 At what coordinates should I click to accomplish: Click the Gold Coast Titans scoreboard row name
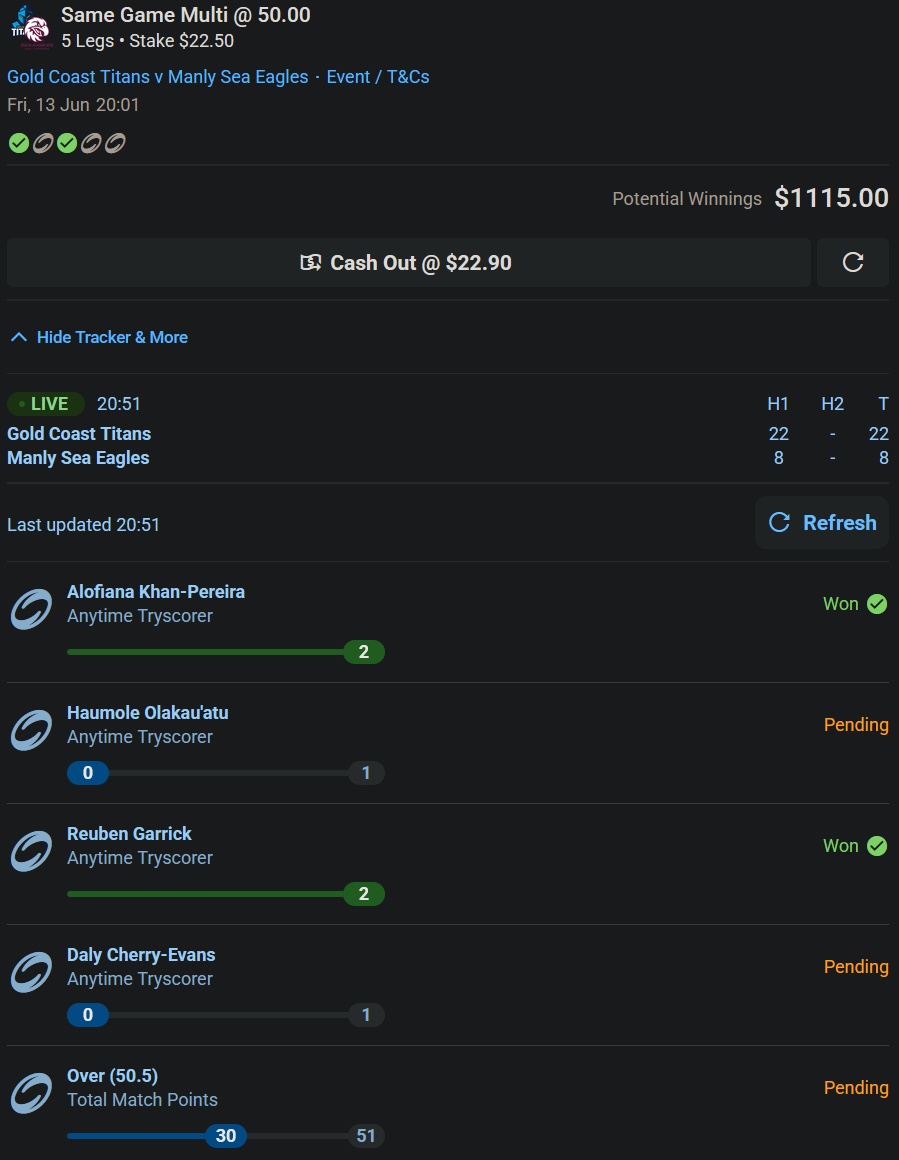(79, 434)
